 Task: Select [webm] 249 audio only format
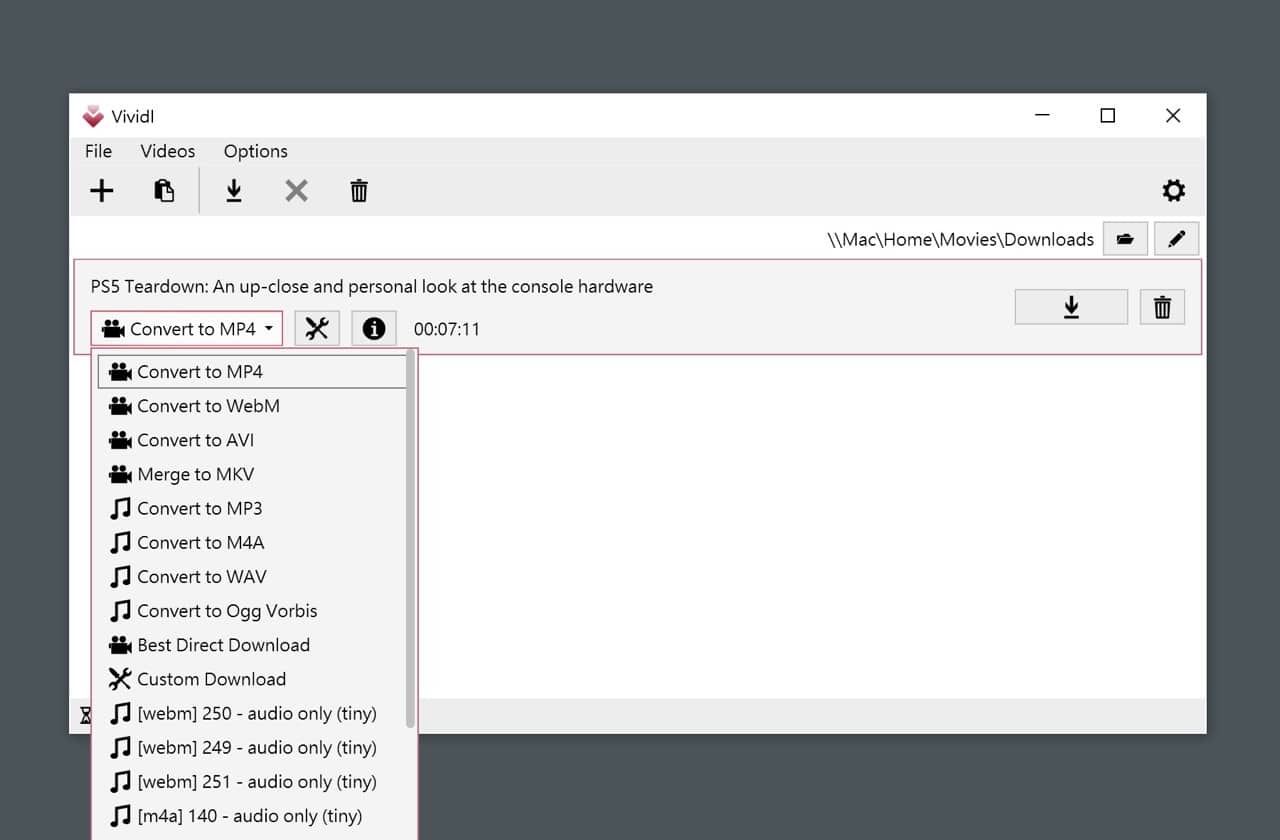click(252, 747)
